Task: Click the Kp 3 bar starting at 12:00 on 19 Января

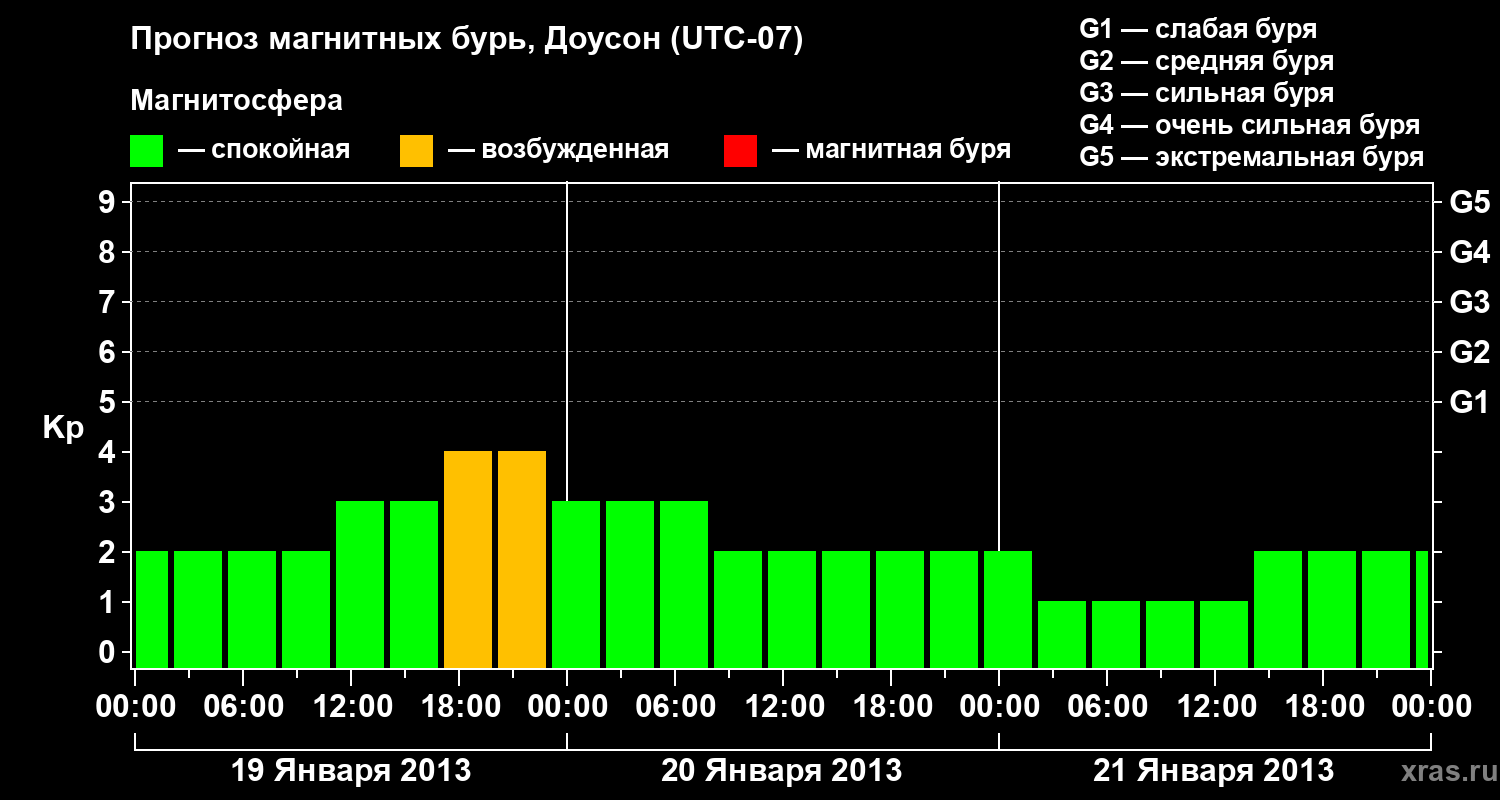Action: [x=360, y=584]
